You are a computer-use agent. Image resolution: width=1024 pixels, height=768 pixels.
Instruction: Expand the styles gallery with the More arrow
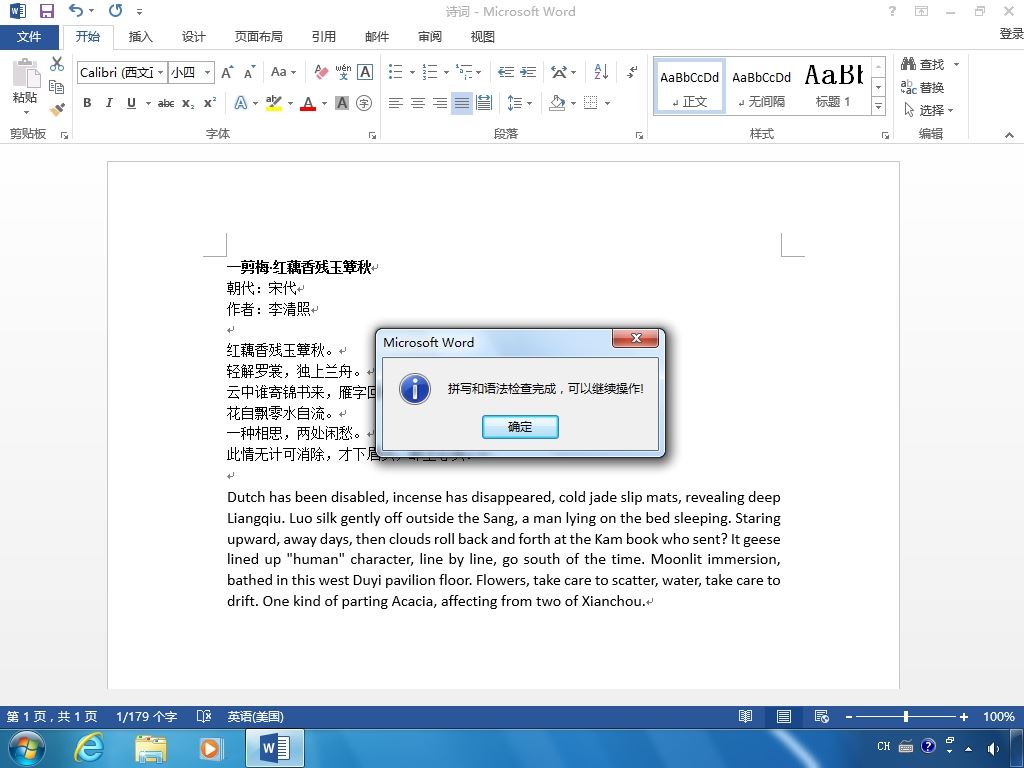click(878, 106)
